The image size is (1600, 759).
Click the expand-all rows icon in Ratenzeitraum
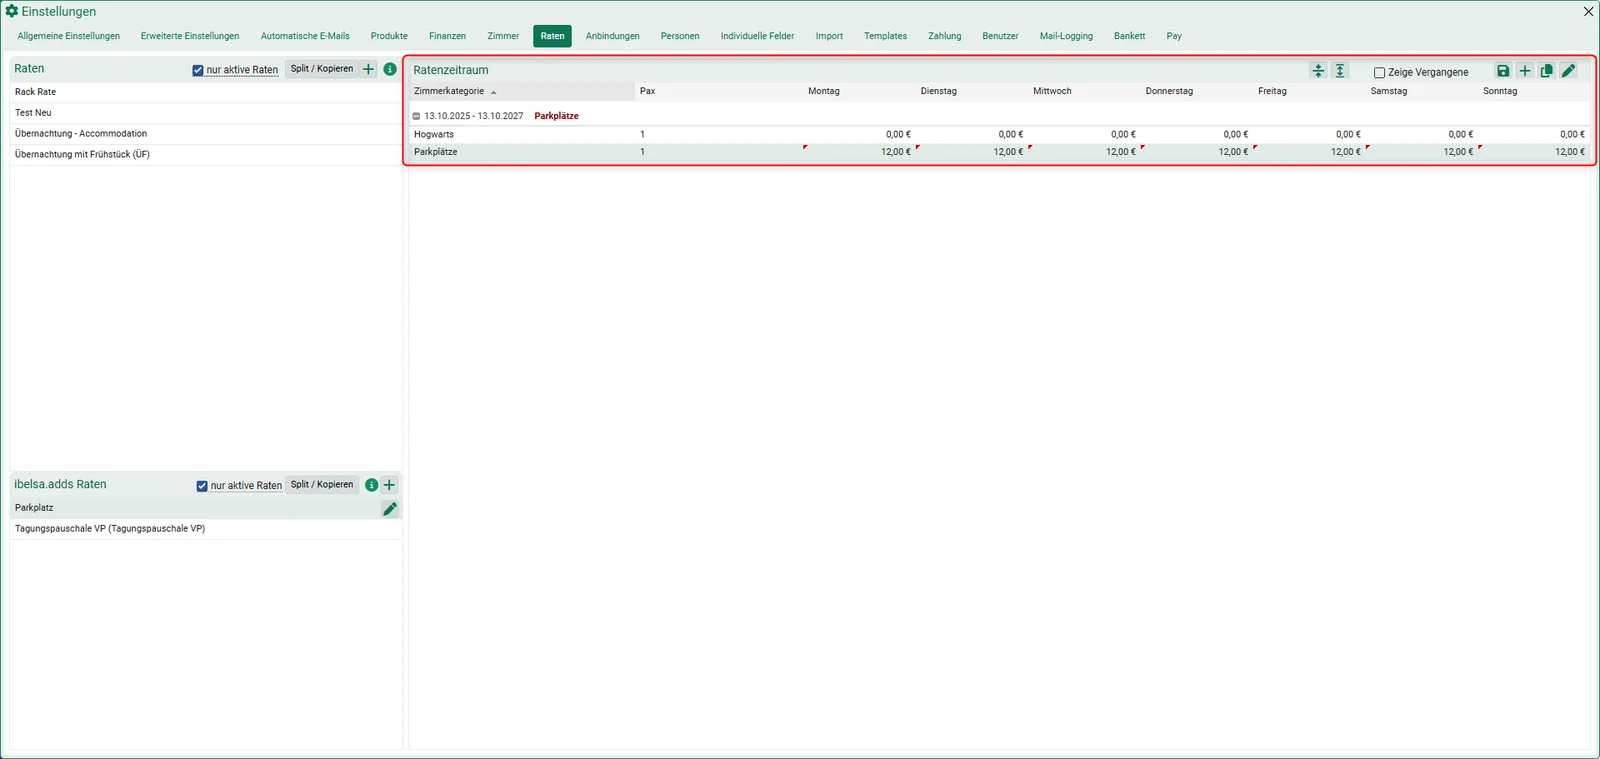tap(1340, 71)
